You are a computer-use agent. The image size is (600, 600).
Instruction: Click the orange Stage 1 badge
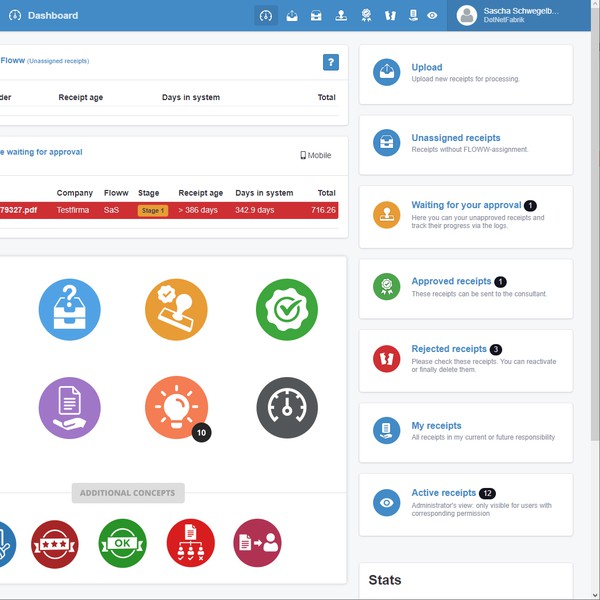tap(153, 210)
